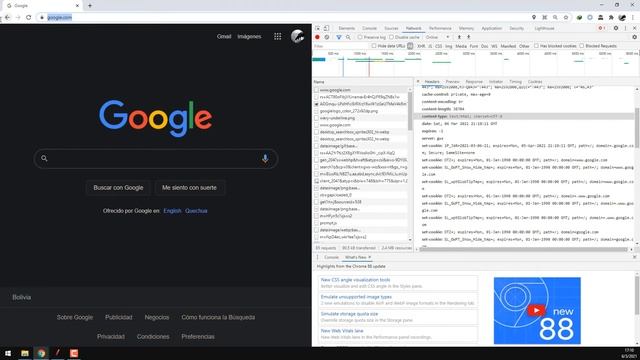
Task: Open the Online throttling dropdown
Action: 437,37
